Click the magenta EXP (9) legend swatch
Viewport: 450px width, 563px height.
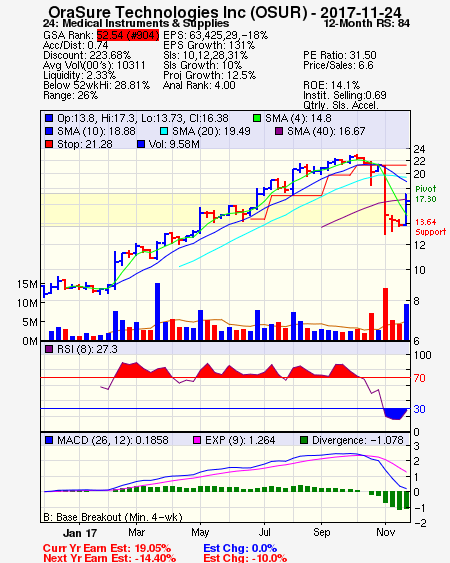pyautogui.click(x=197, y=440)
